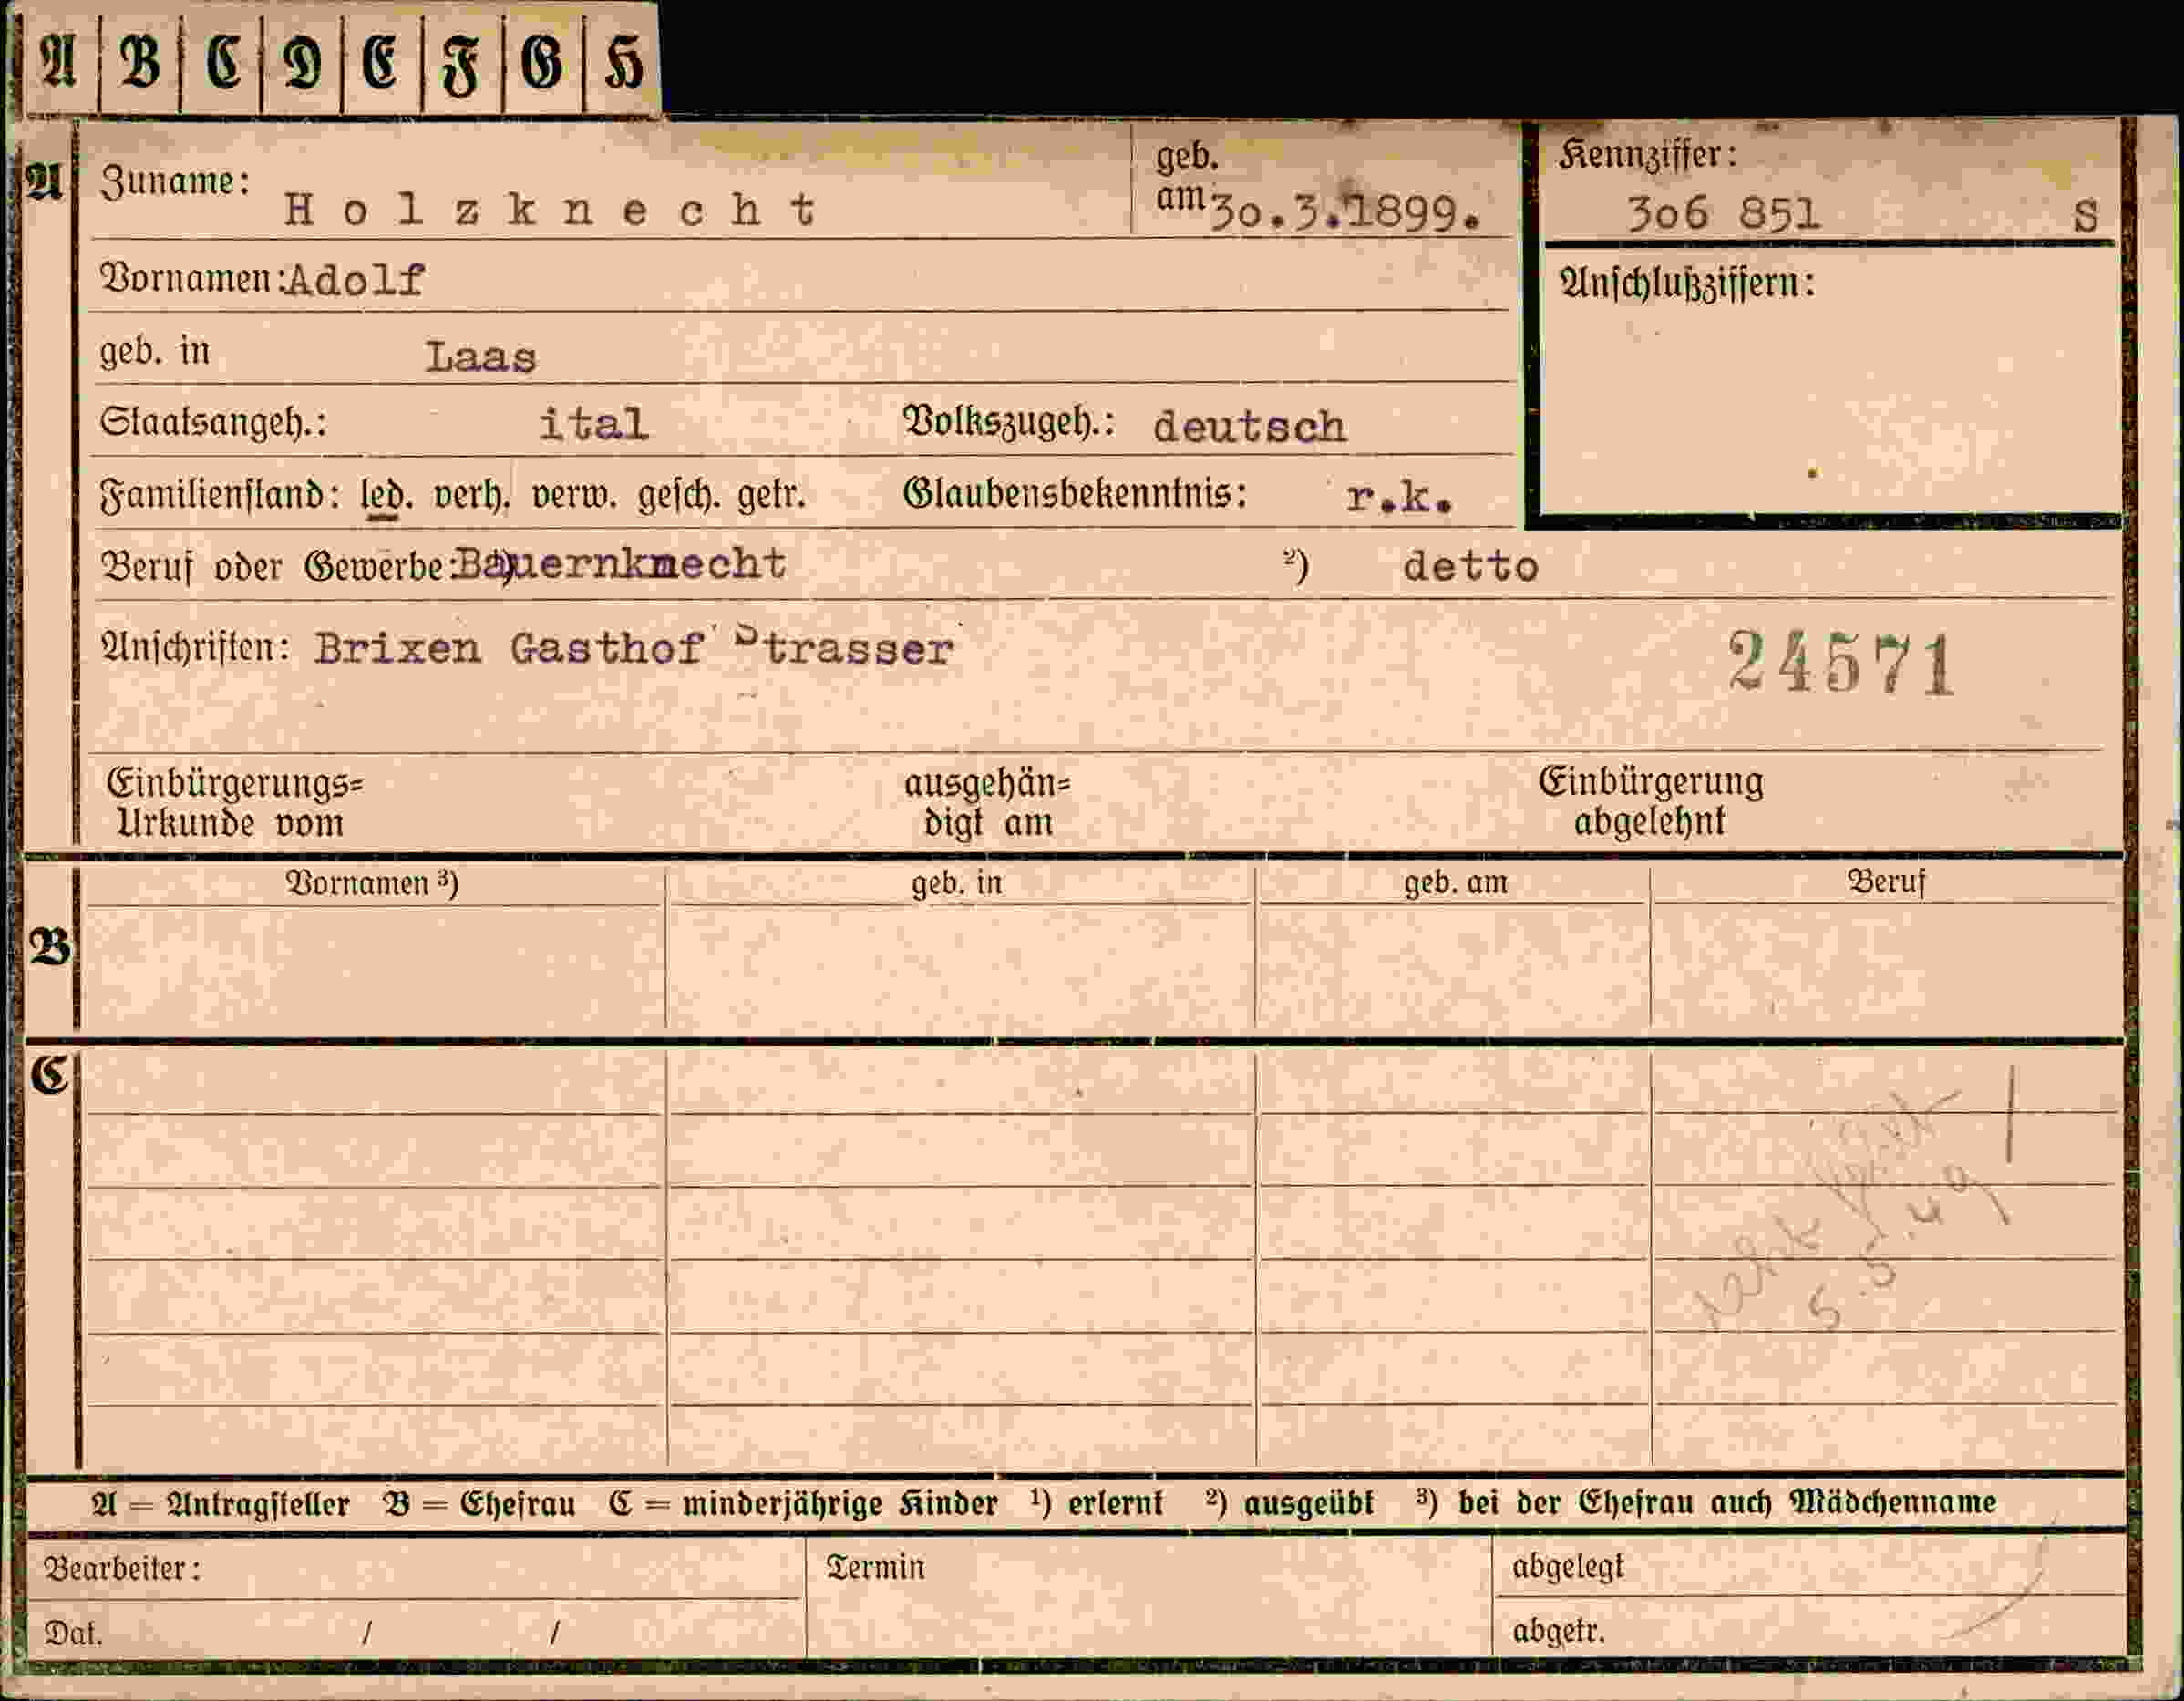2184x1701 pixels.
Task: Click the "abgetr." label
Action: click(1558, 1632)
